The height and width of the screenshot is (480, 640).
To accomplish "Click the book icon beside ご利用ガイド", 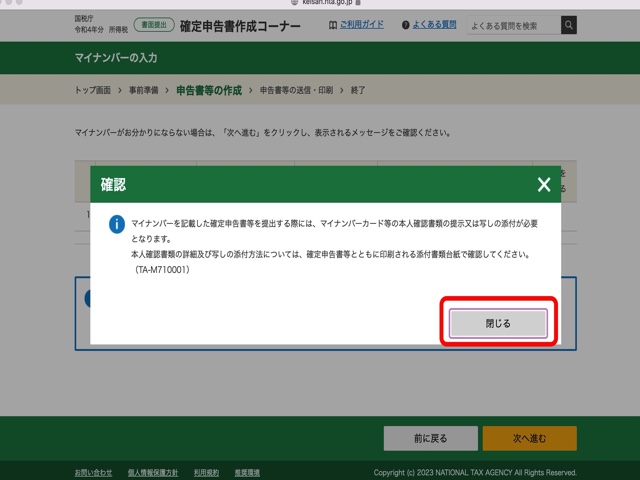I will click(332, 25).
